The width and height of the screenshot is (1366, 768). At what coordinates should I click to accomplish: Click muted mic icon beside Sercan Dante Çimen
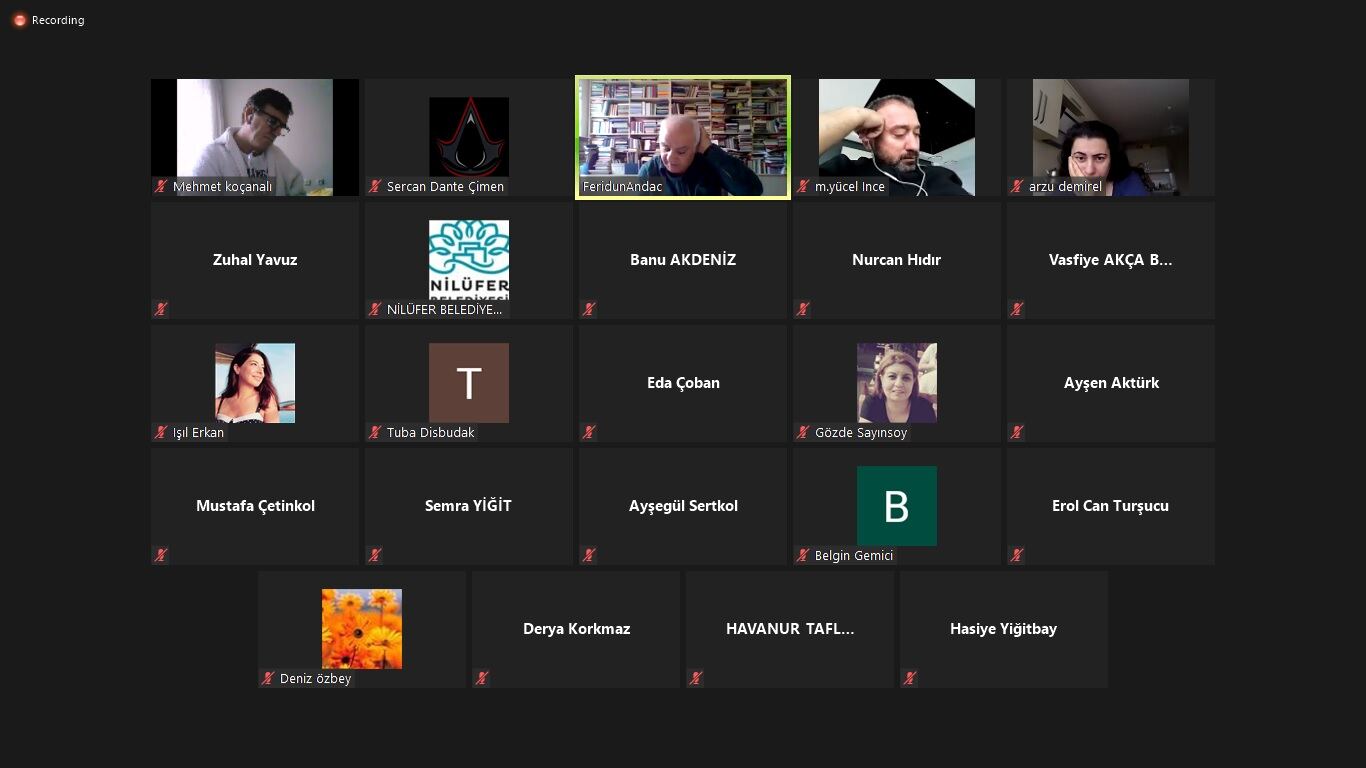(x=375, y=186)
